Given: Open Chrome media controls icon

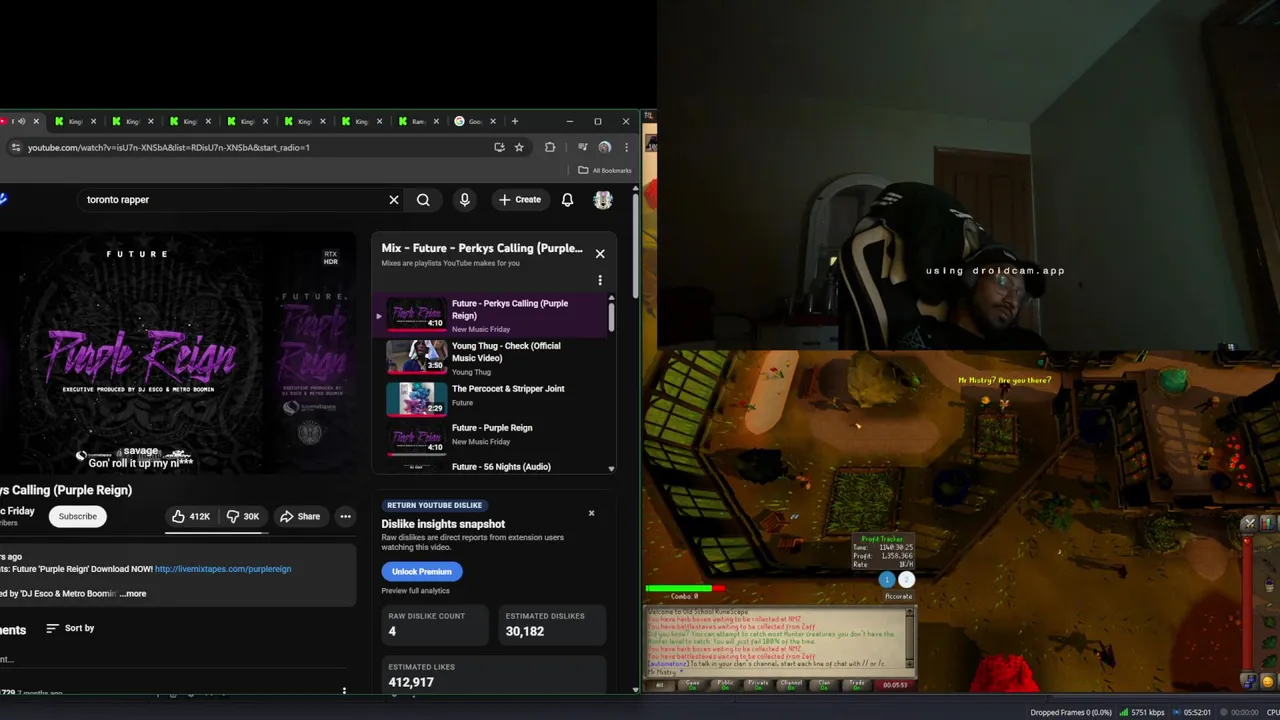Looking at the screenshot, I should pyautogui.click(x=582, y=147).
